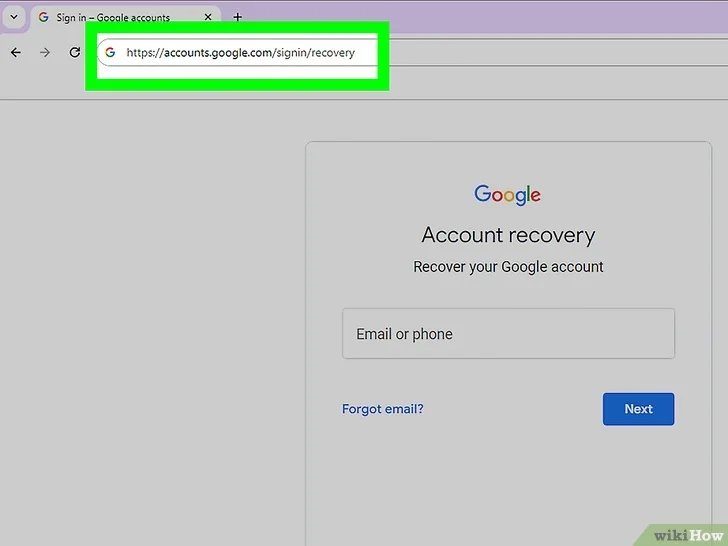Open a new tab with the plus icon
This screenshot has width=728, height=546.
point(238,17)
